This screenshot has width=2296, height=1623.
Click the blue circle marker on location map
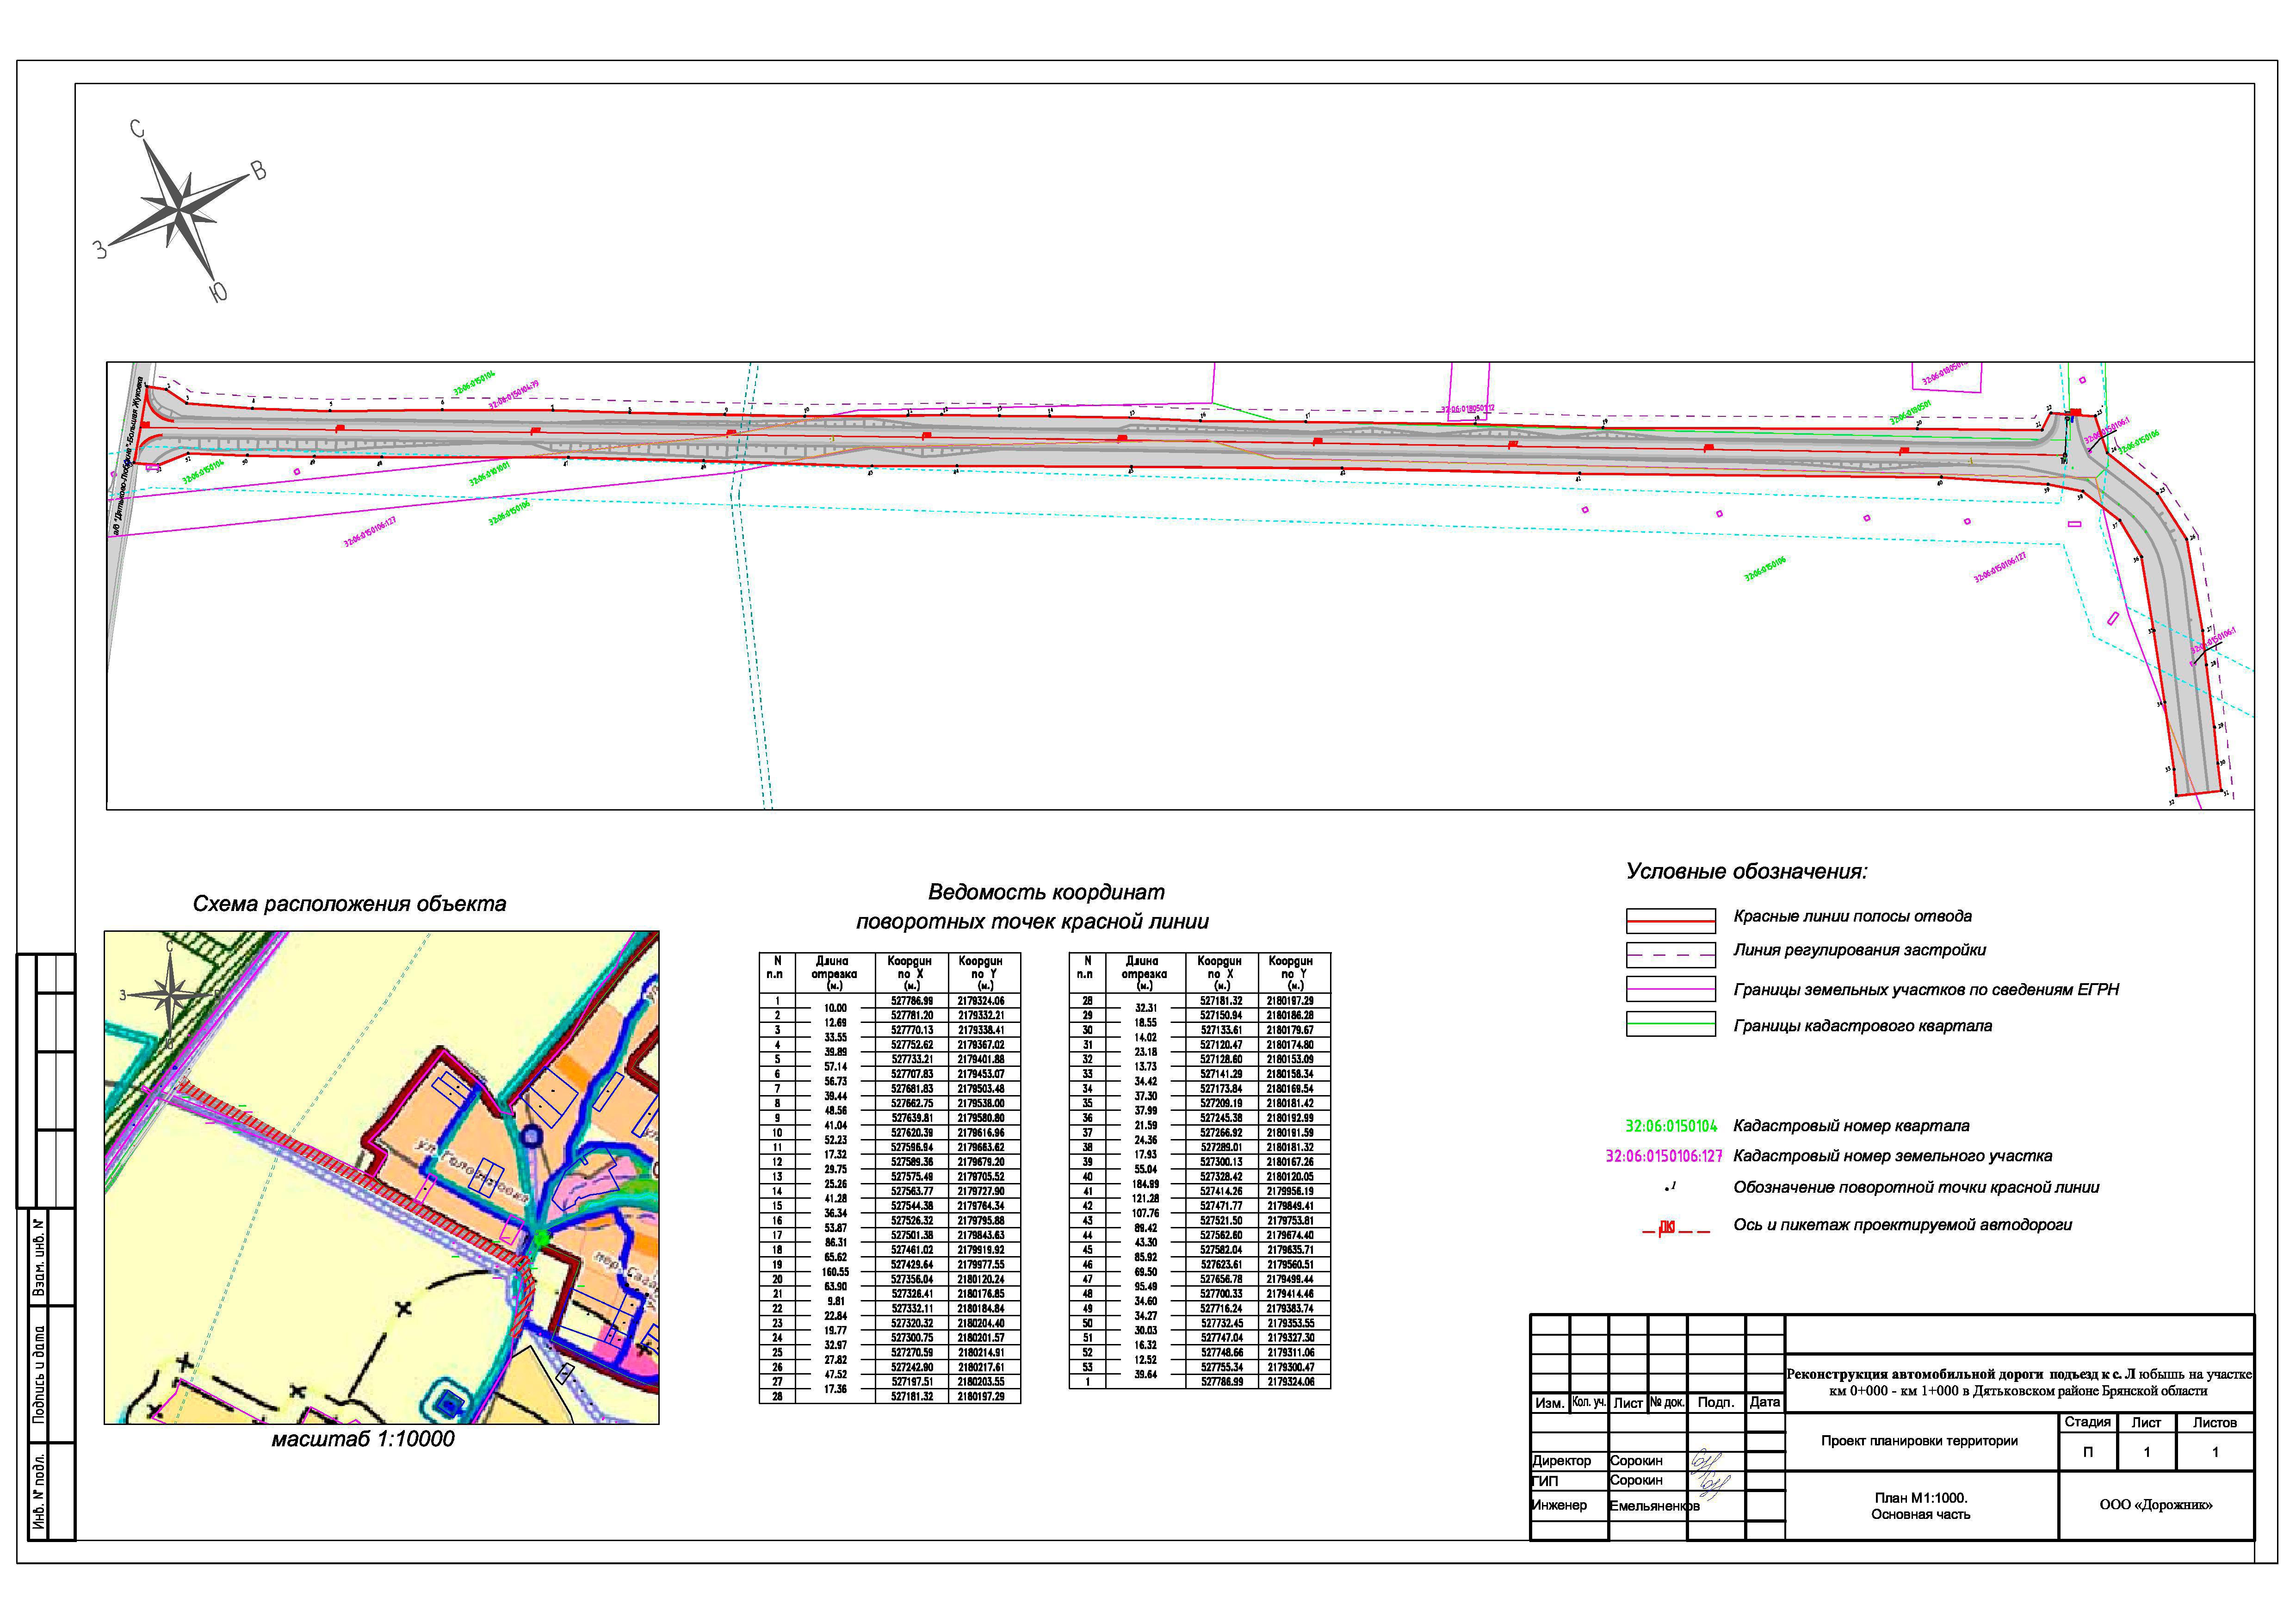[x=532, y=1135]
